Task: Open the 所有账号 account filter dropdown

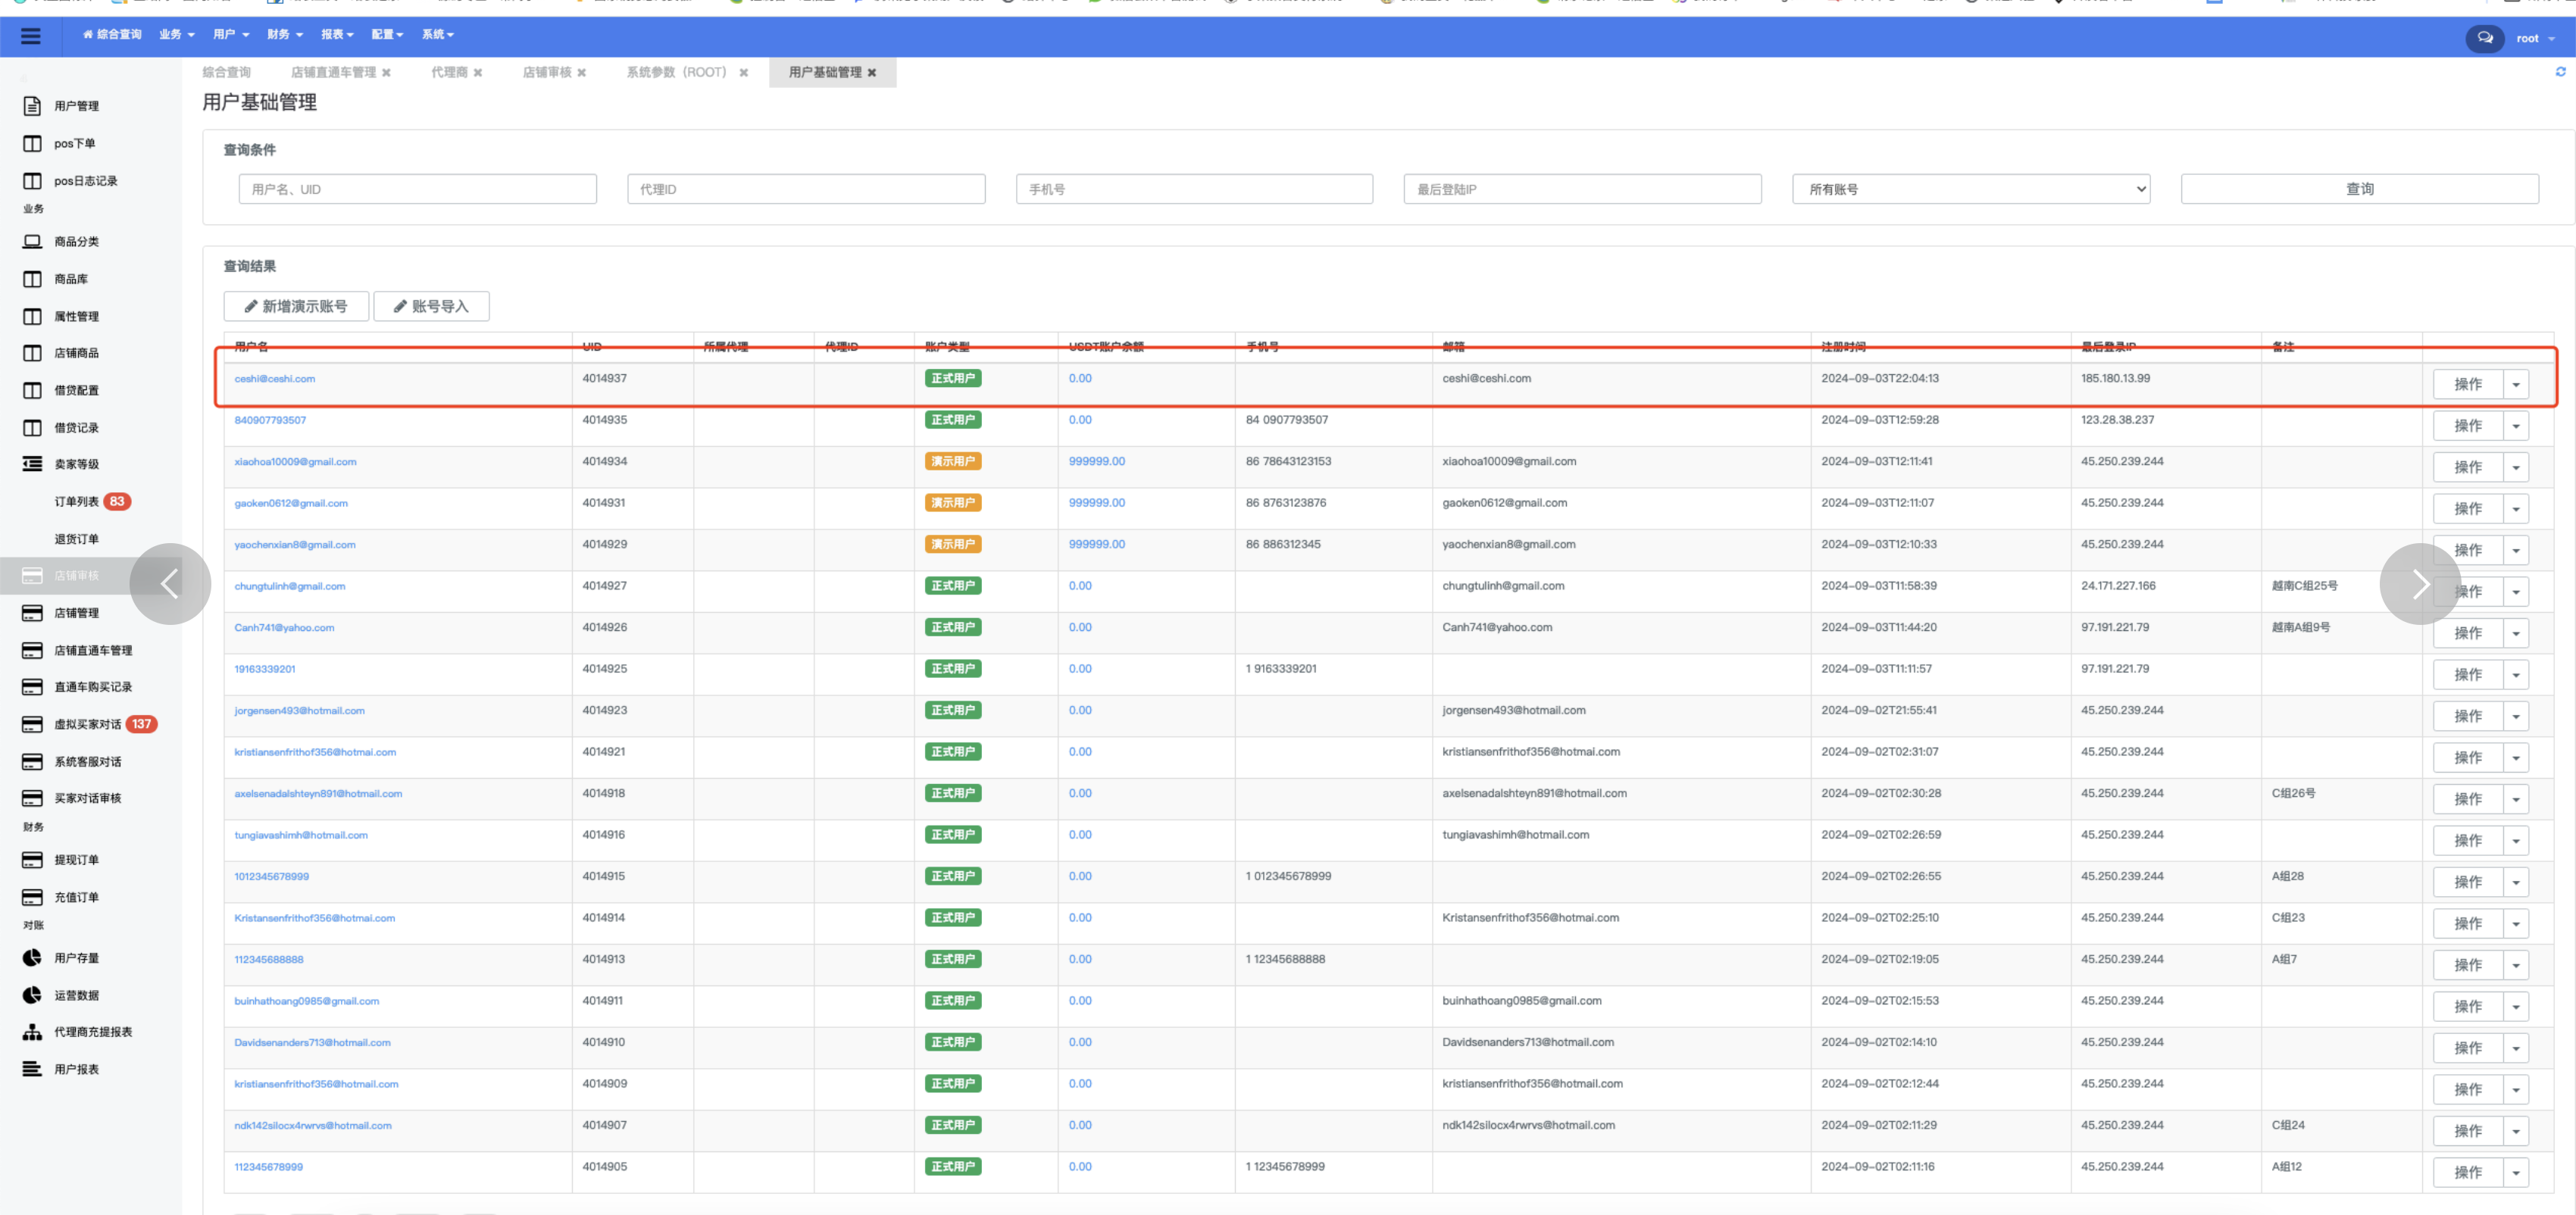Action: click(1971, 189)
